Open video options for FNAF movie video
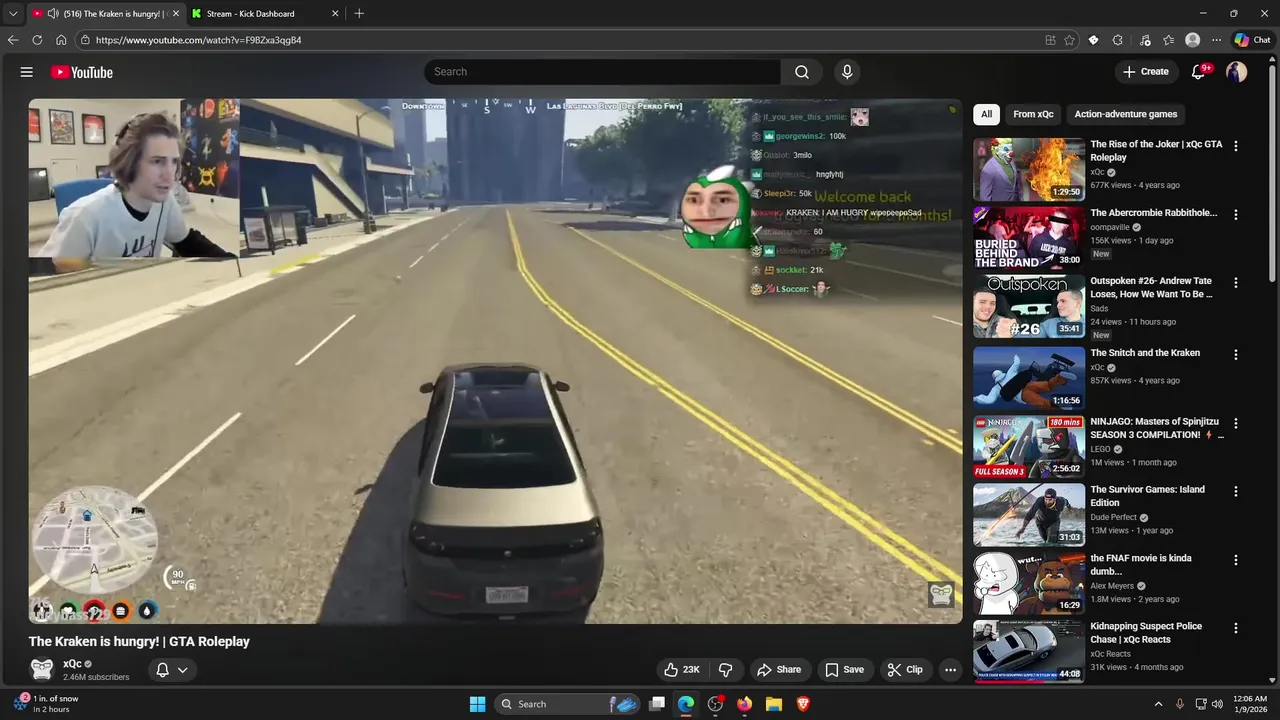This screenshot has width=1280, height=720. point(1236,561)
